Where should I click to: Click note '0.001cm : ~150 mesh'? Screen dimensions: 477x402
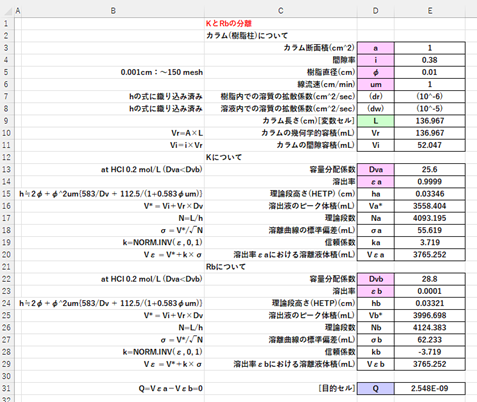pyautogui.click(x=162, y=72)
